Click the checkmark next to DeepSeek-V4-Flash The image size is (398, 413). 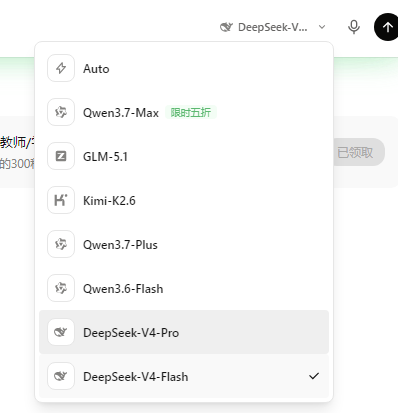tap(314, 376)
